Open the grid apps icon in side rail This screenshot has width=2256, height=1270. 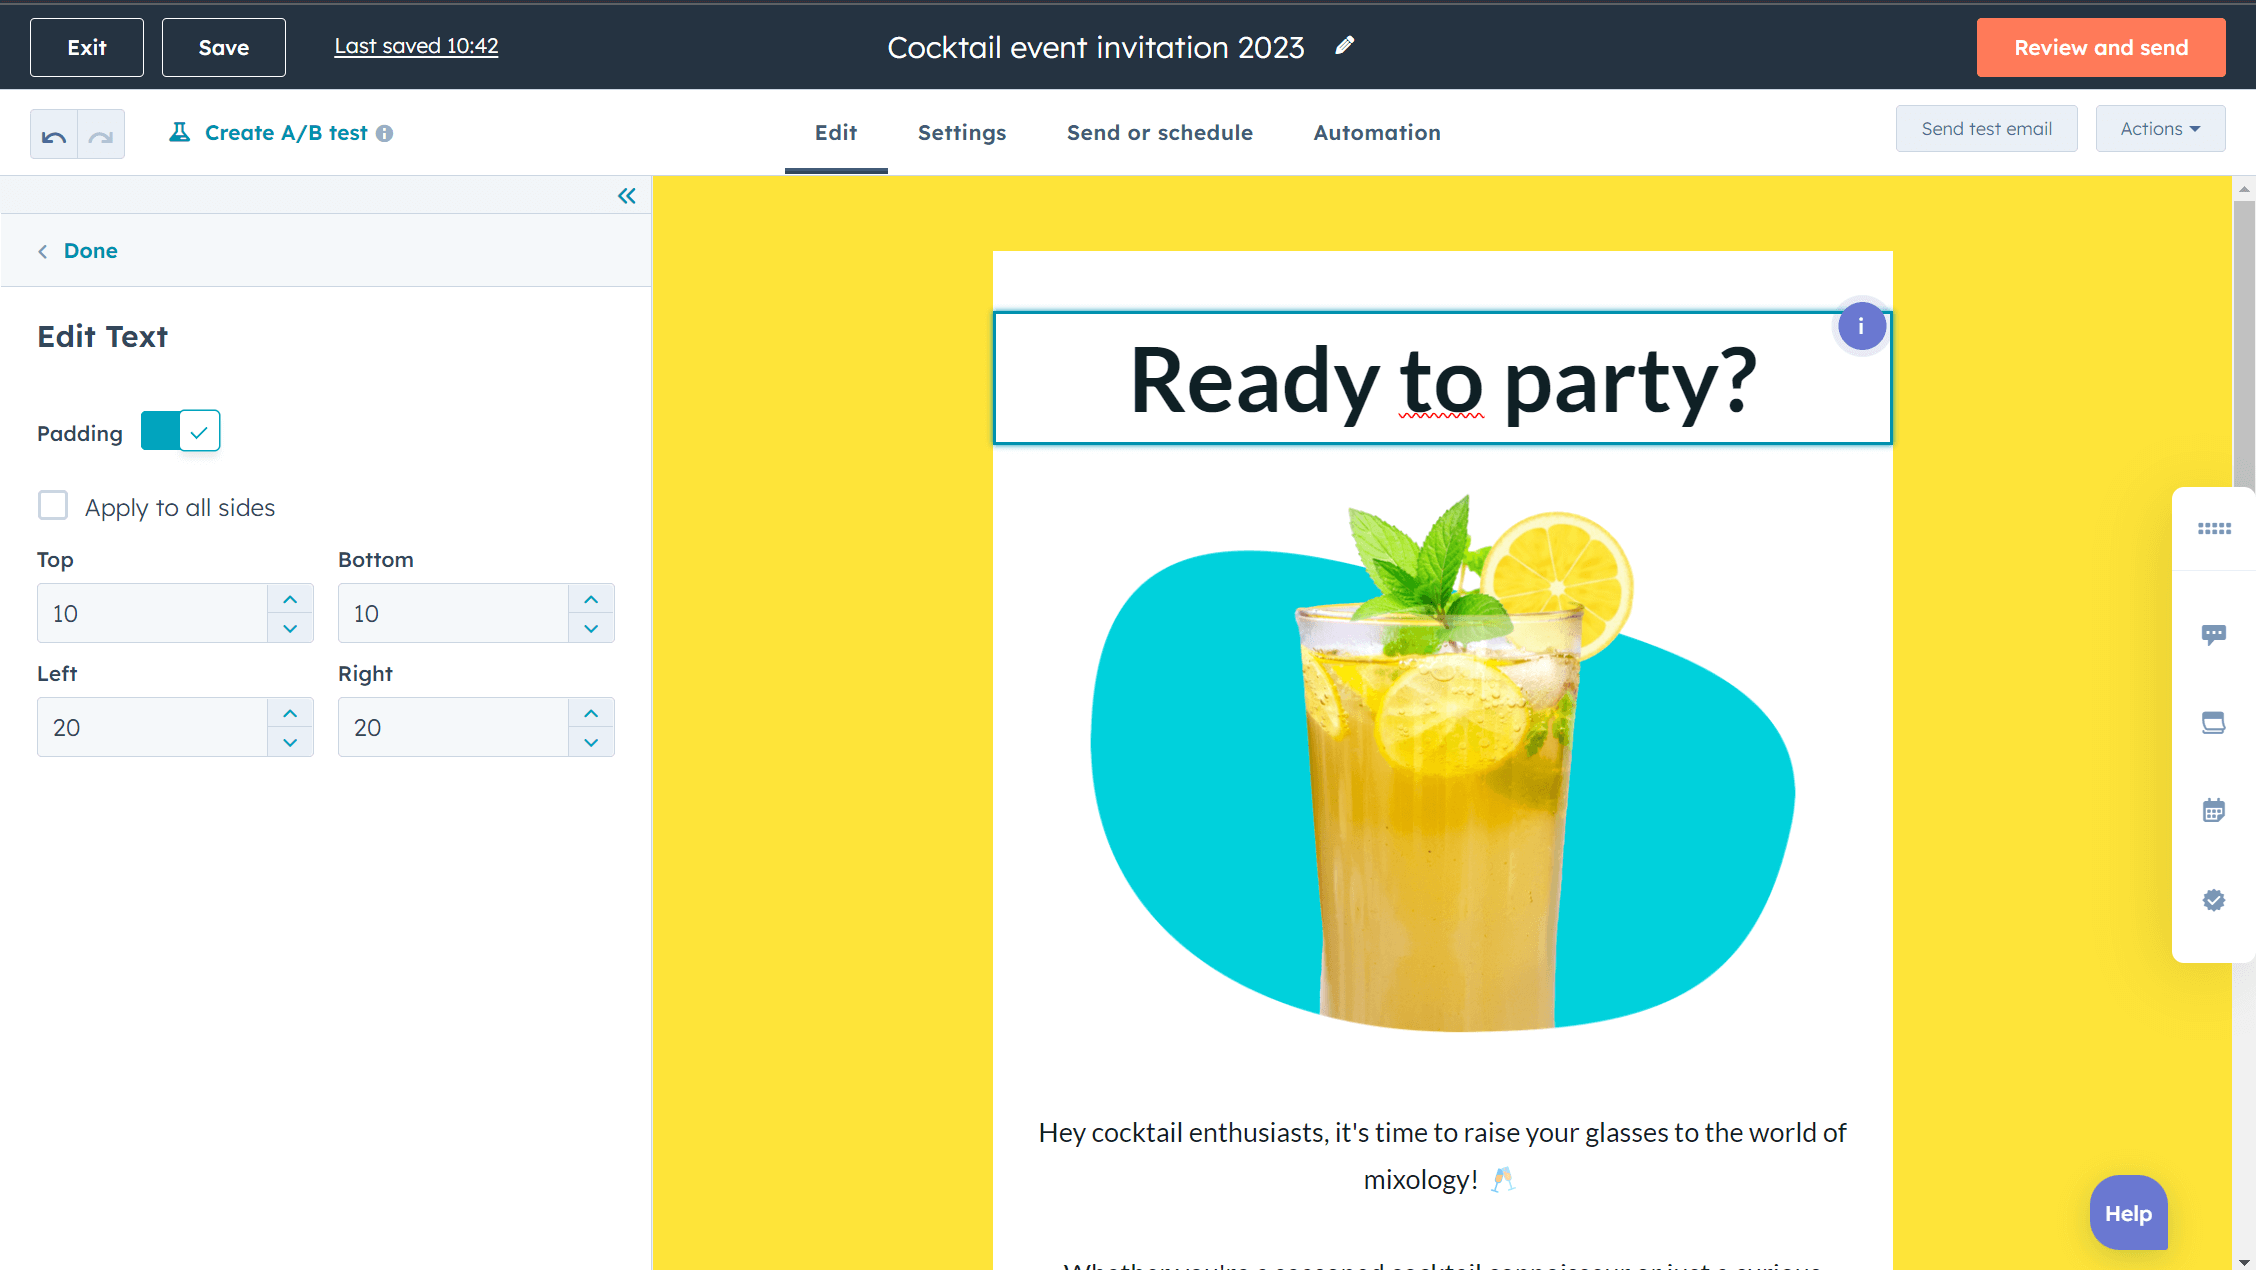click(2214, 528)
